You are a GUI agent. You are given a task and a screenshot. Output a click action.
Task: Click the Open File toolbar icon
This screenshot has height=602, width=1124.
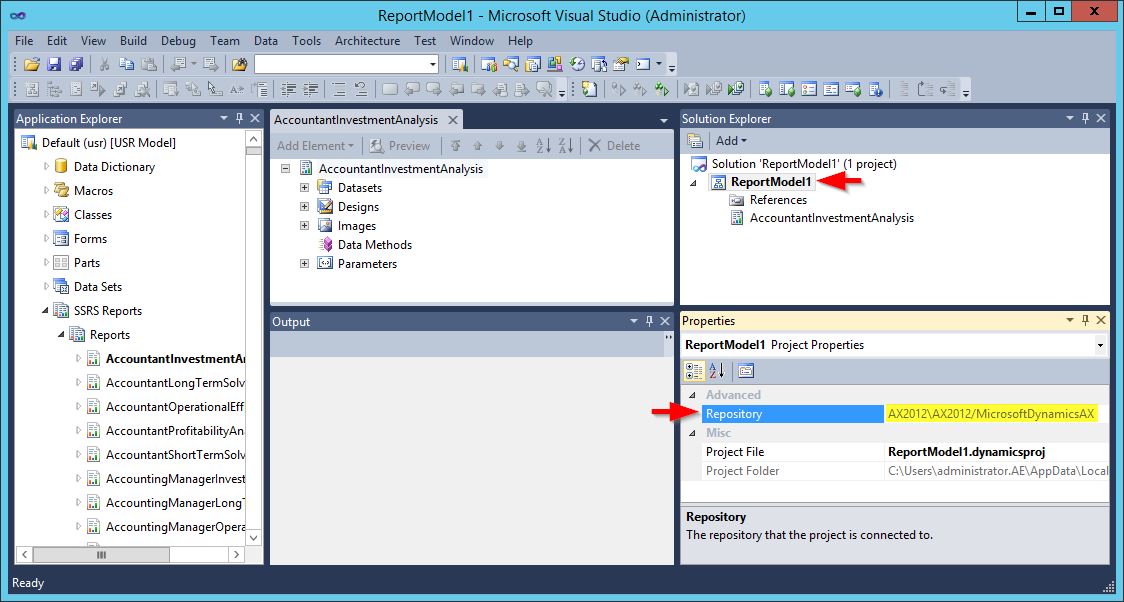coord(31,64)
